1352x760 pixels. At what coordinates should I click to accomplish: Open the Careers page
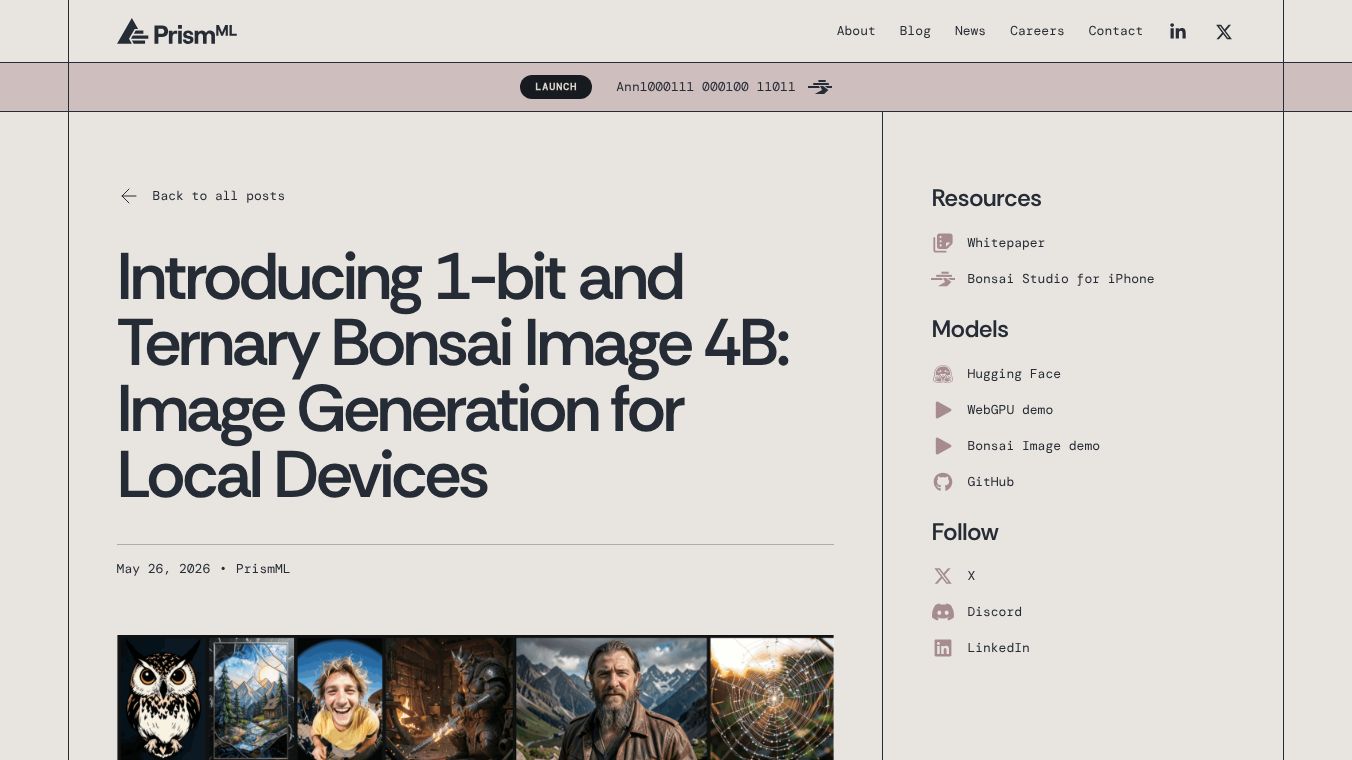coord(1037,31)
